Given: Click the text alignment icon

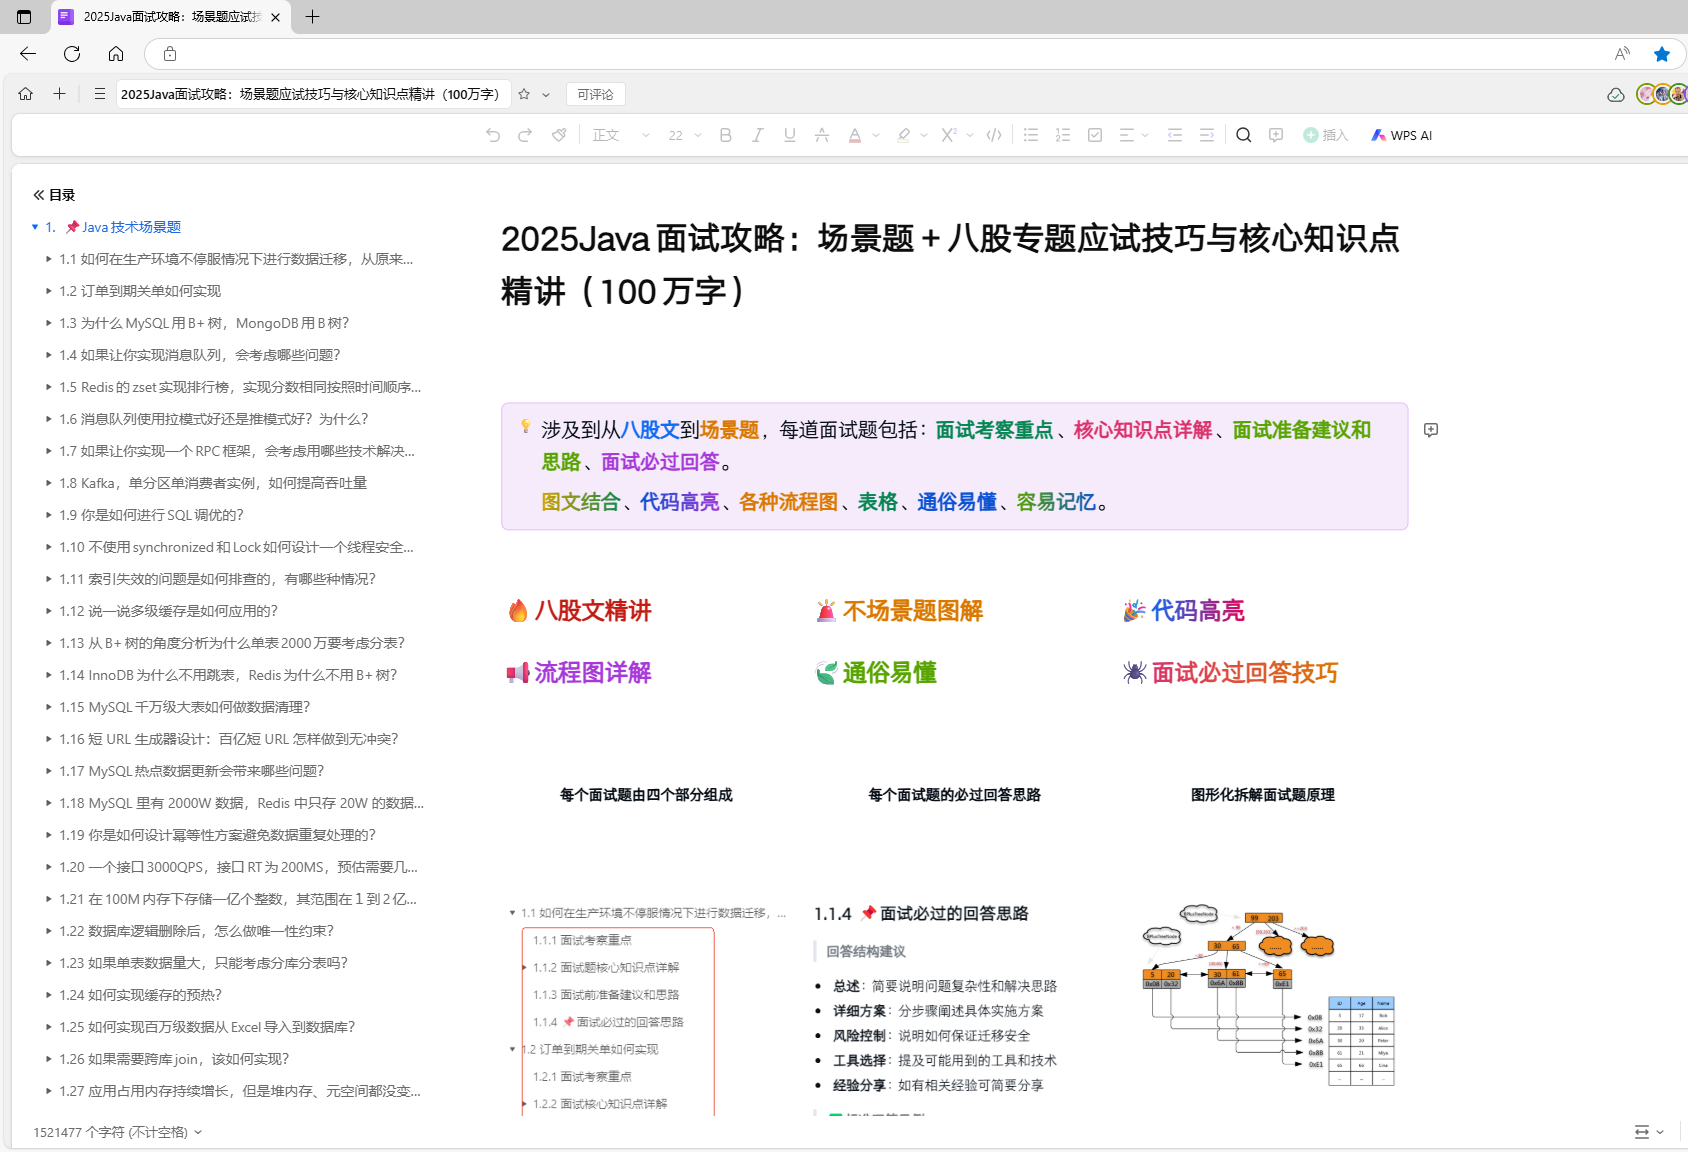Looking at the screenshot, I should [1127, 135].
